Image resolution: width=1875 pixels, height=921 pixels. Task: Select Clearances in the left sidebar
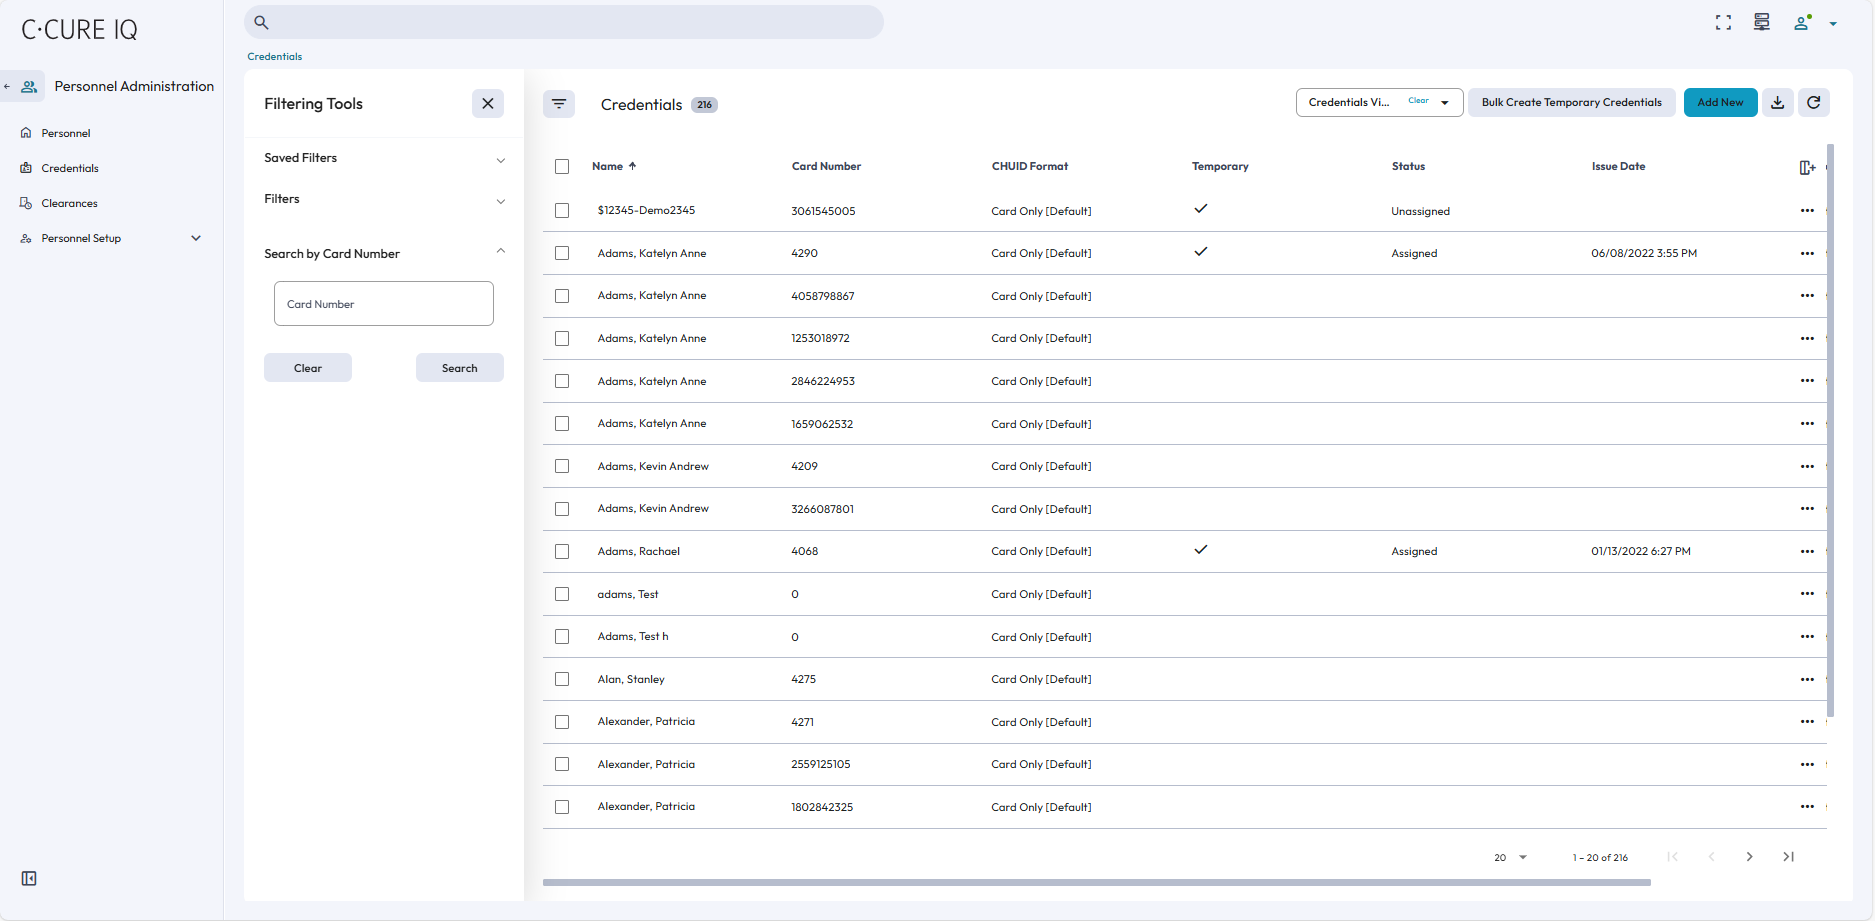point(68,203)
